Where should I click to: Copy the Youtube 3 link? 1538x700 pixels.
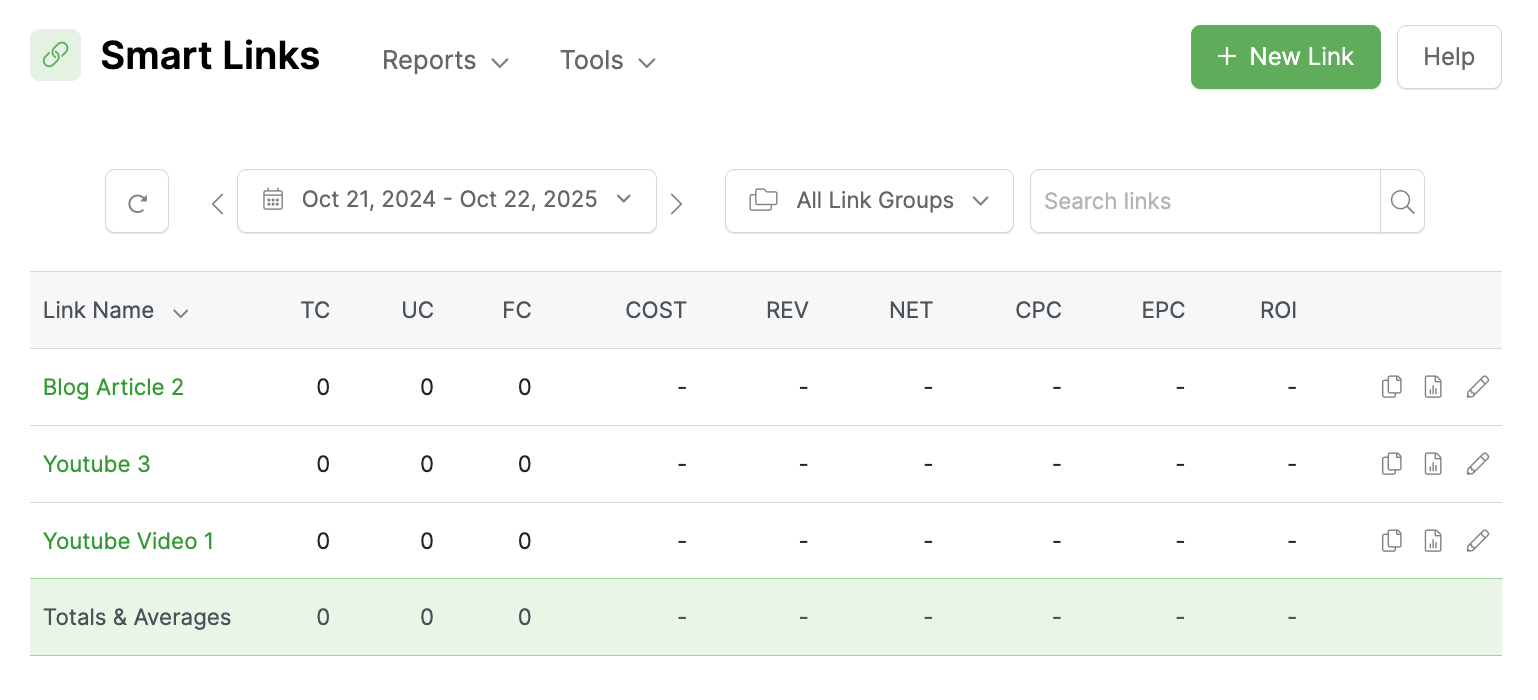pyautogui.click(x=1391, y=464)
